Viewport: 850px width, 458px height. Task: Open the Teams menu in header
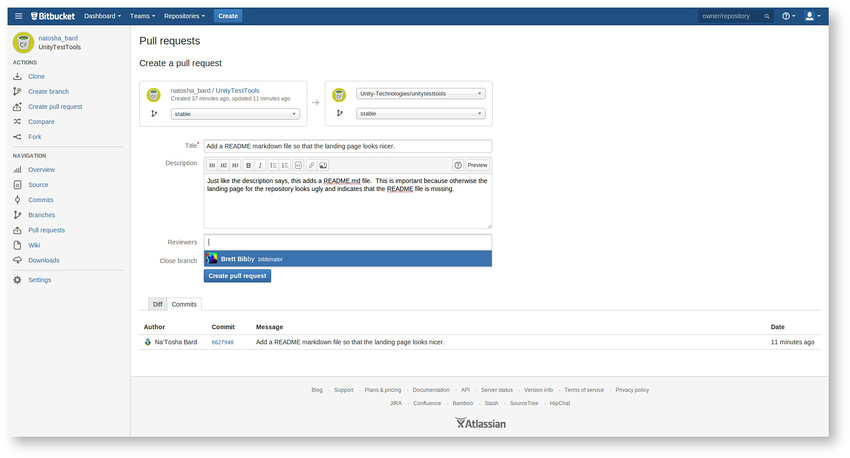click(142, 16)
